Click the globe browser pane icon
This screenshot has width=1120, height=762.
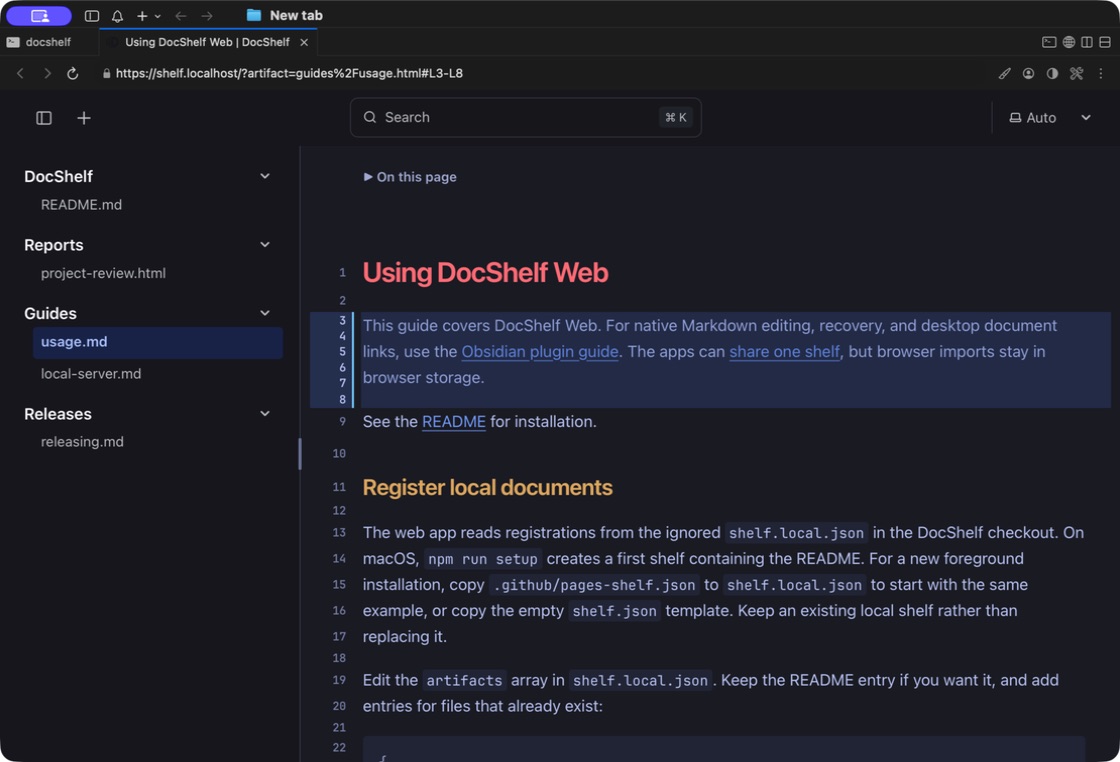click(x=1069, y=42)
